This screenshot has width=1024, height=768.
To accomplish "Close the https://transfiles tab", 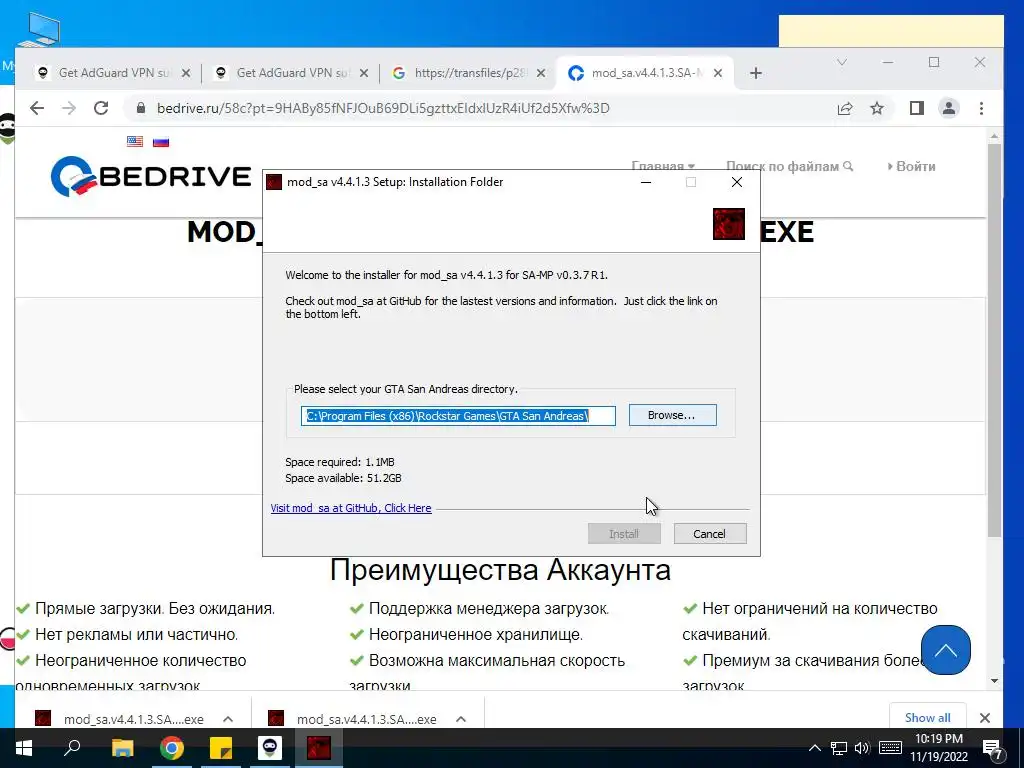I will pyautogui.click(x=541, y=73).
